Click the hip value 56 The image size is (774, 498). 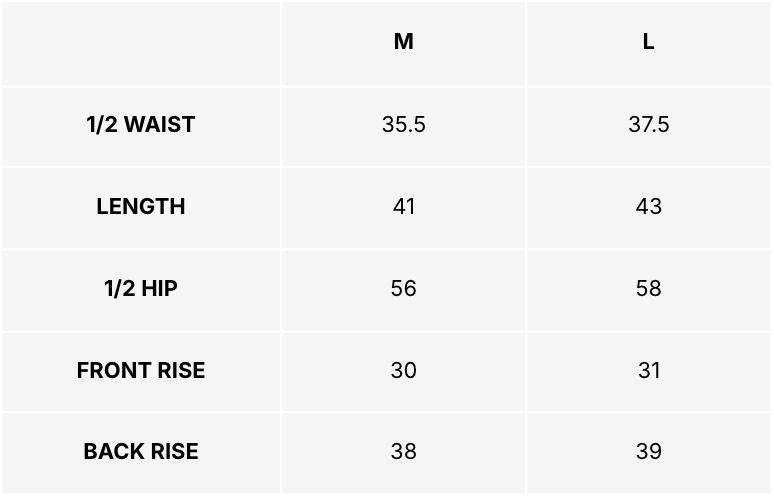pyautogui.click(x=403, y=289)
